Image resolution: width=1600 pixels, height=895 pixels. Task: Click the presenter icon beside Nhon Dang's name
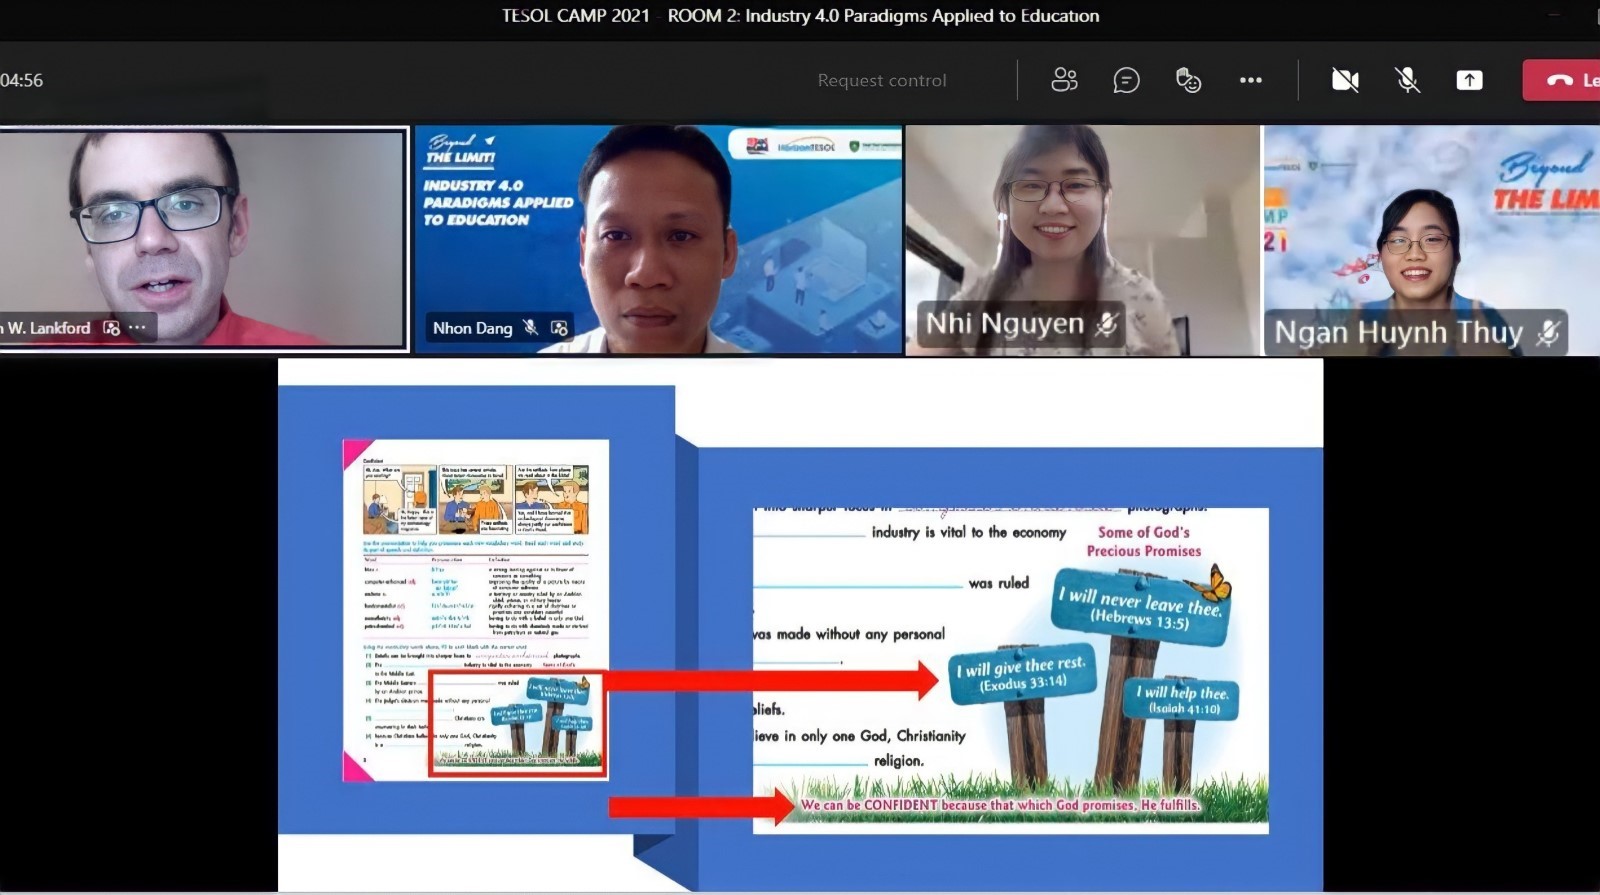559,328
